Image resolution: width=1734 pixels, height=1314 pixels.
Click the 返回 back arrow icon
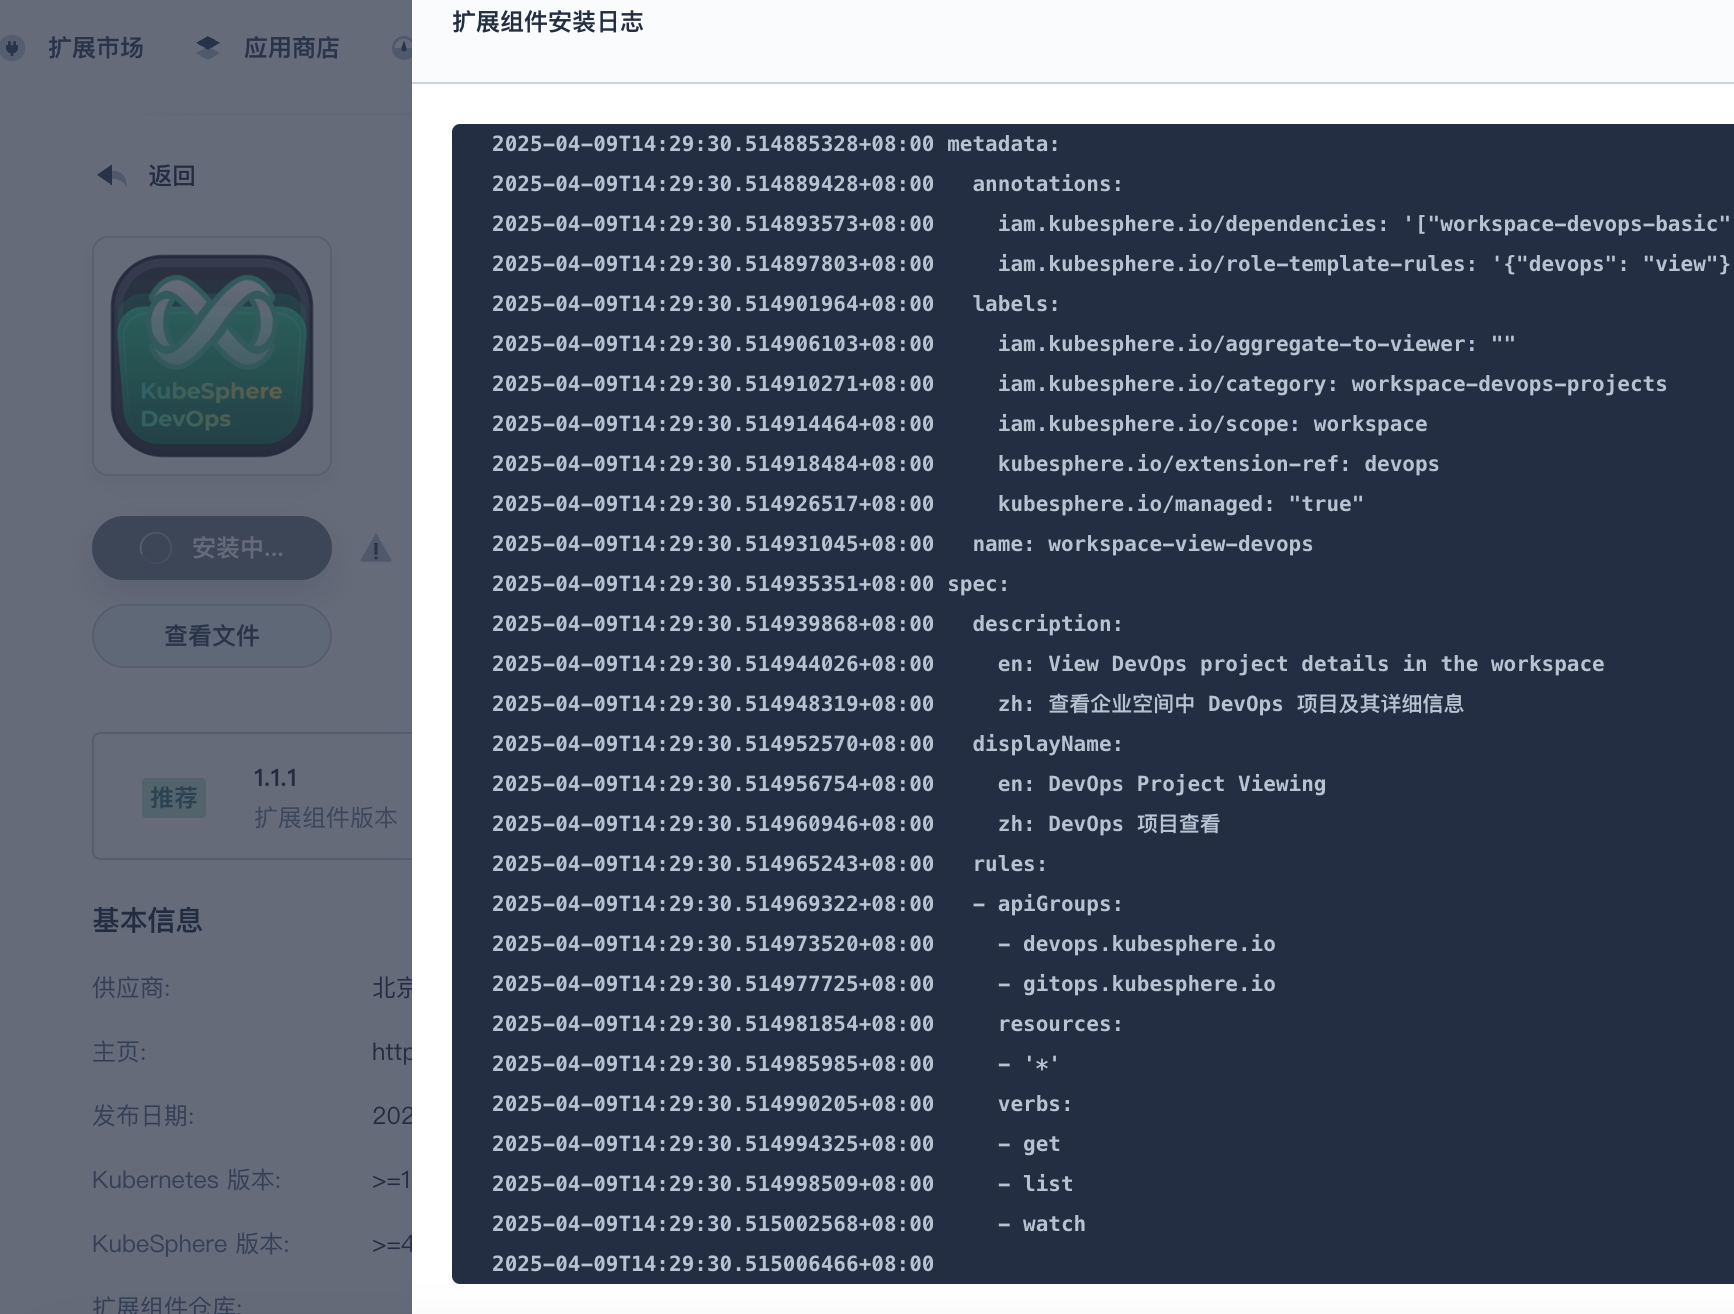pyautogui.click(x=111, y=176)
